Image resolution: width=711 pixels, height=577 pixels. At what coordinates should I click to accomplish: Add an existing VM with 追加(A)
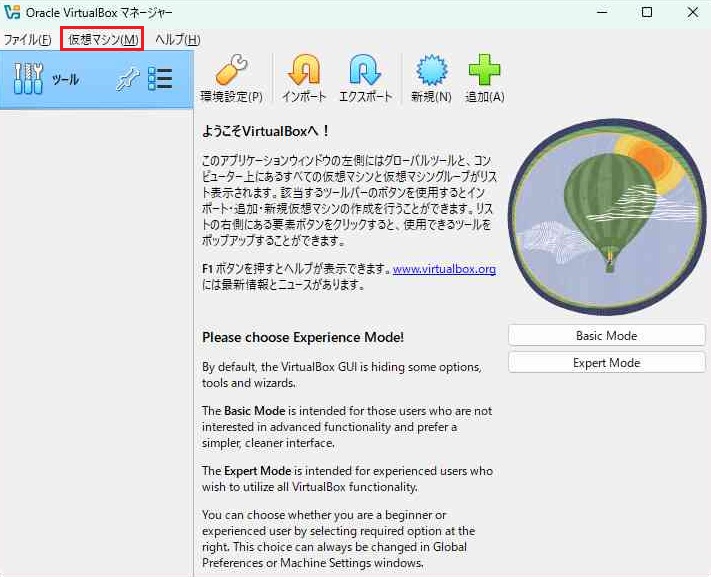485,78
